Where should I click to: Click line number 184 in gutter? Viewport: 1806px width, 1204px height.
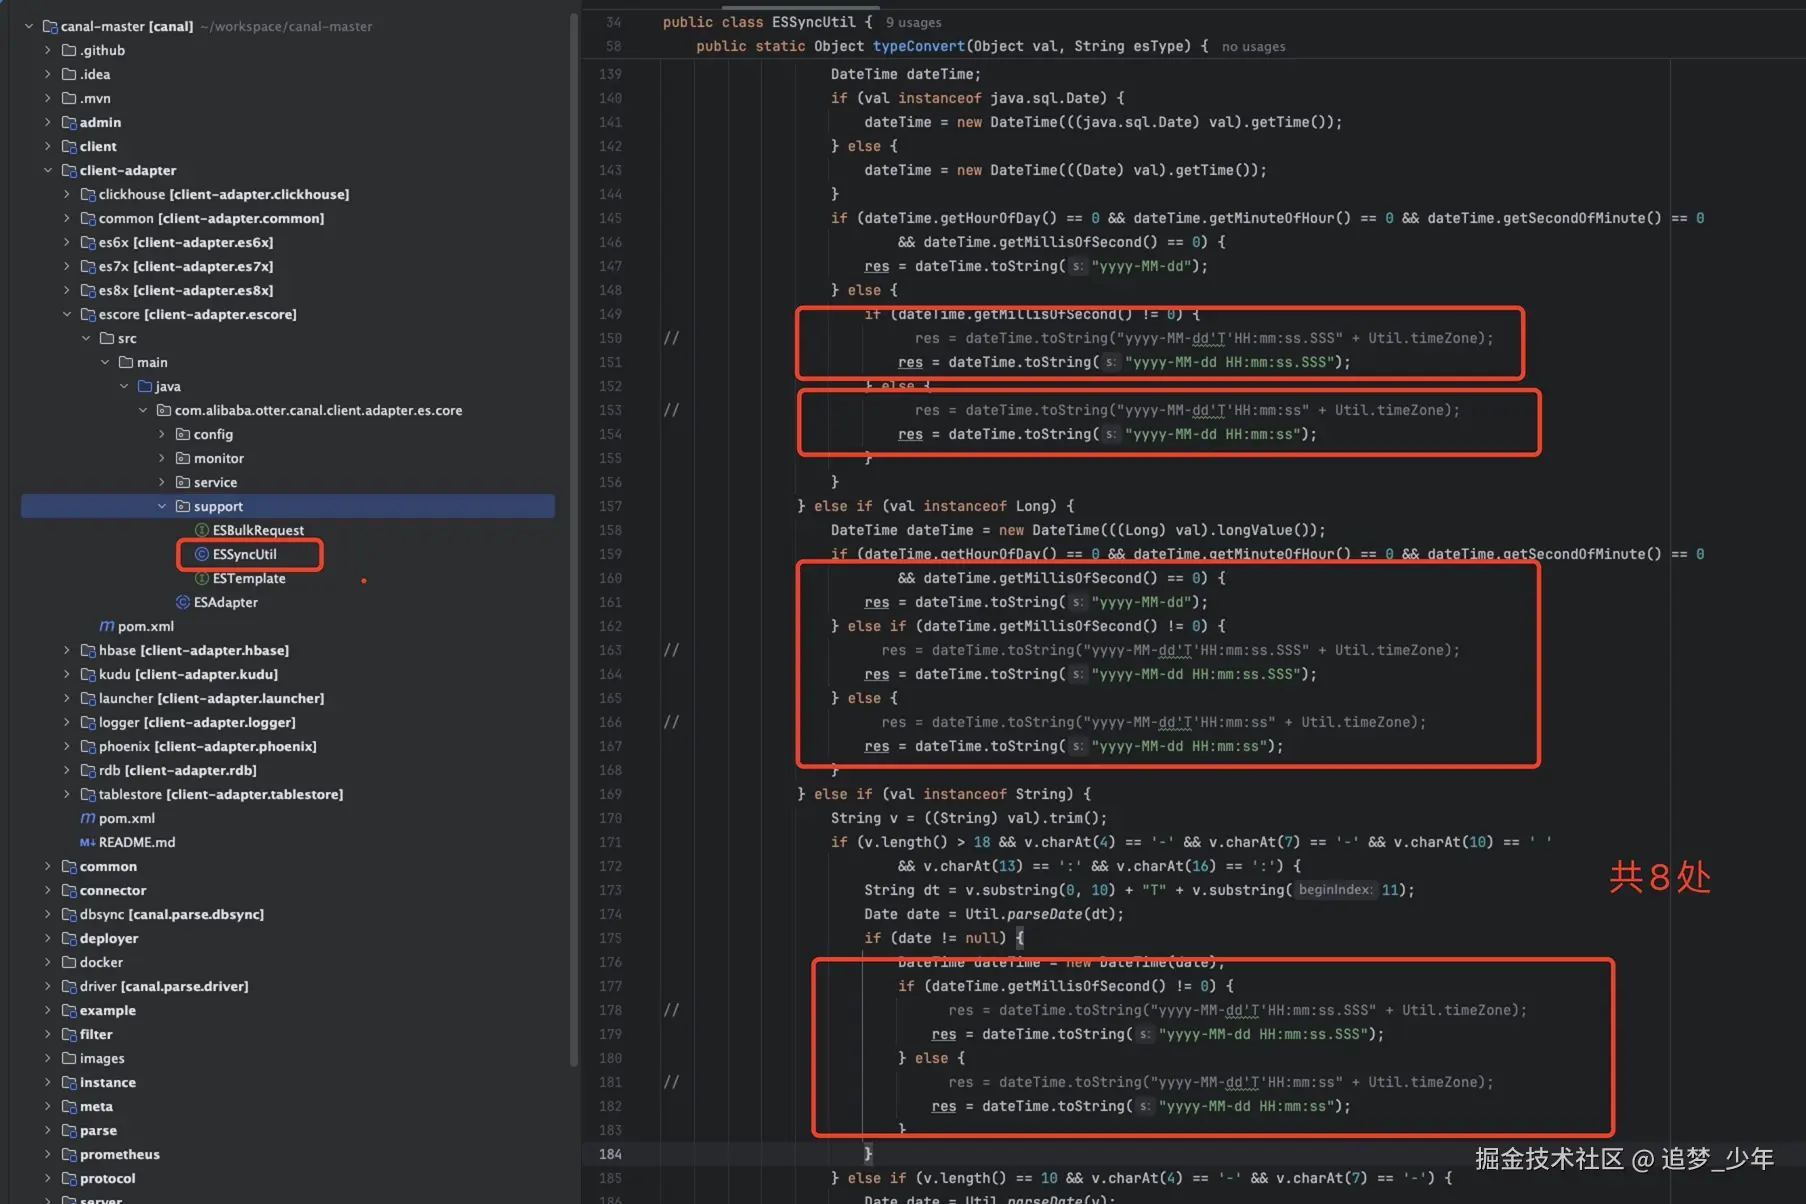click(x=610, y=1154)
